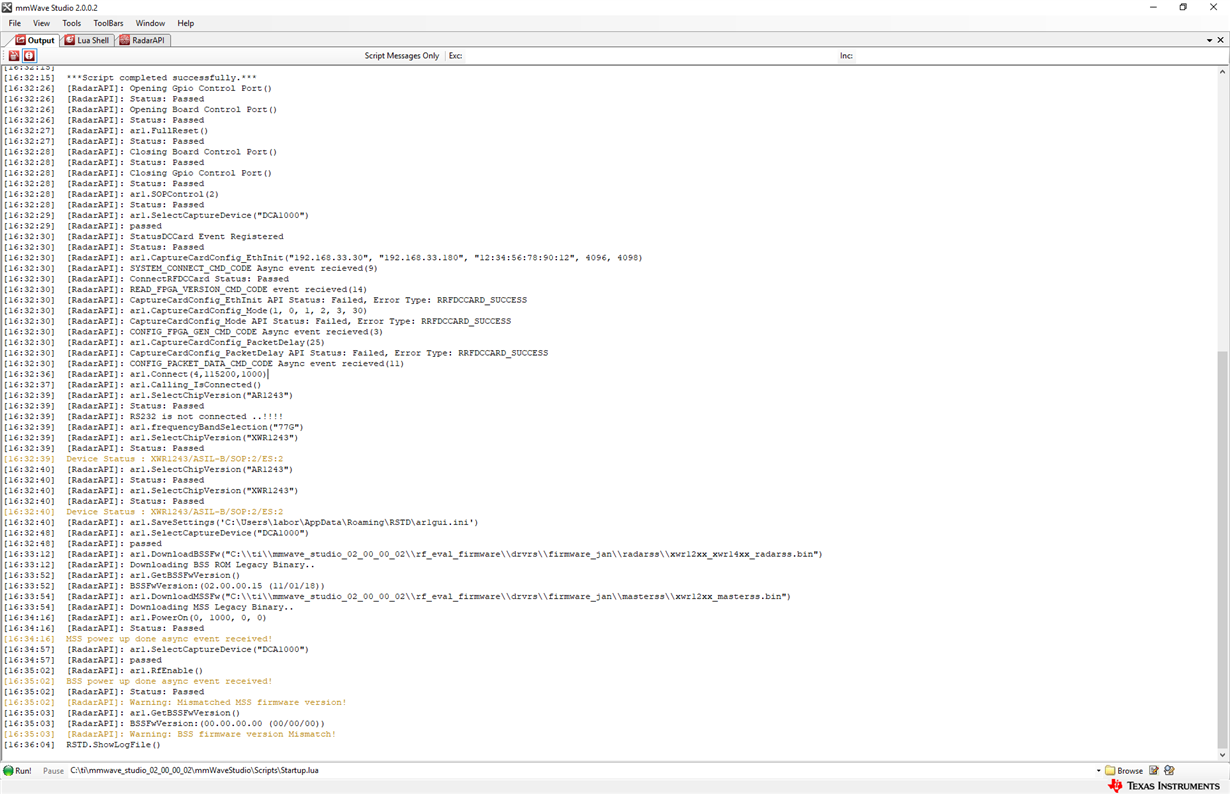Click the 'ar1.DownloadMSSFw' command line
Image resolution: width=1230 pixels, height=794 pixels.
[460, 597]
